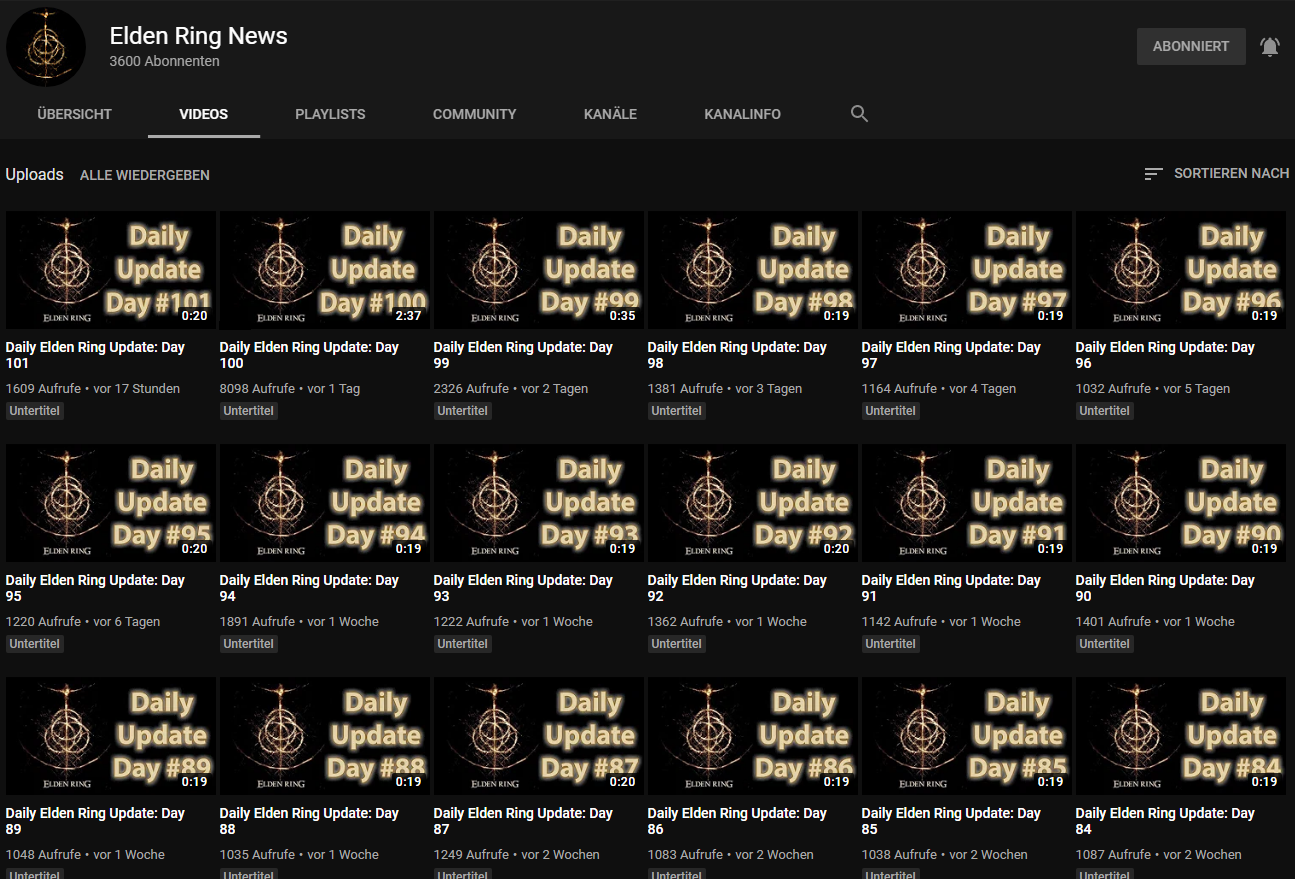Viewport: 1295px width, 879px height.
Task: Click the Untertitel badge under Day 95
Action: (35, 644)
